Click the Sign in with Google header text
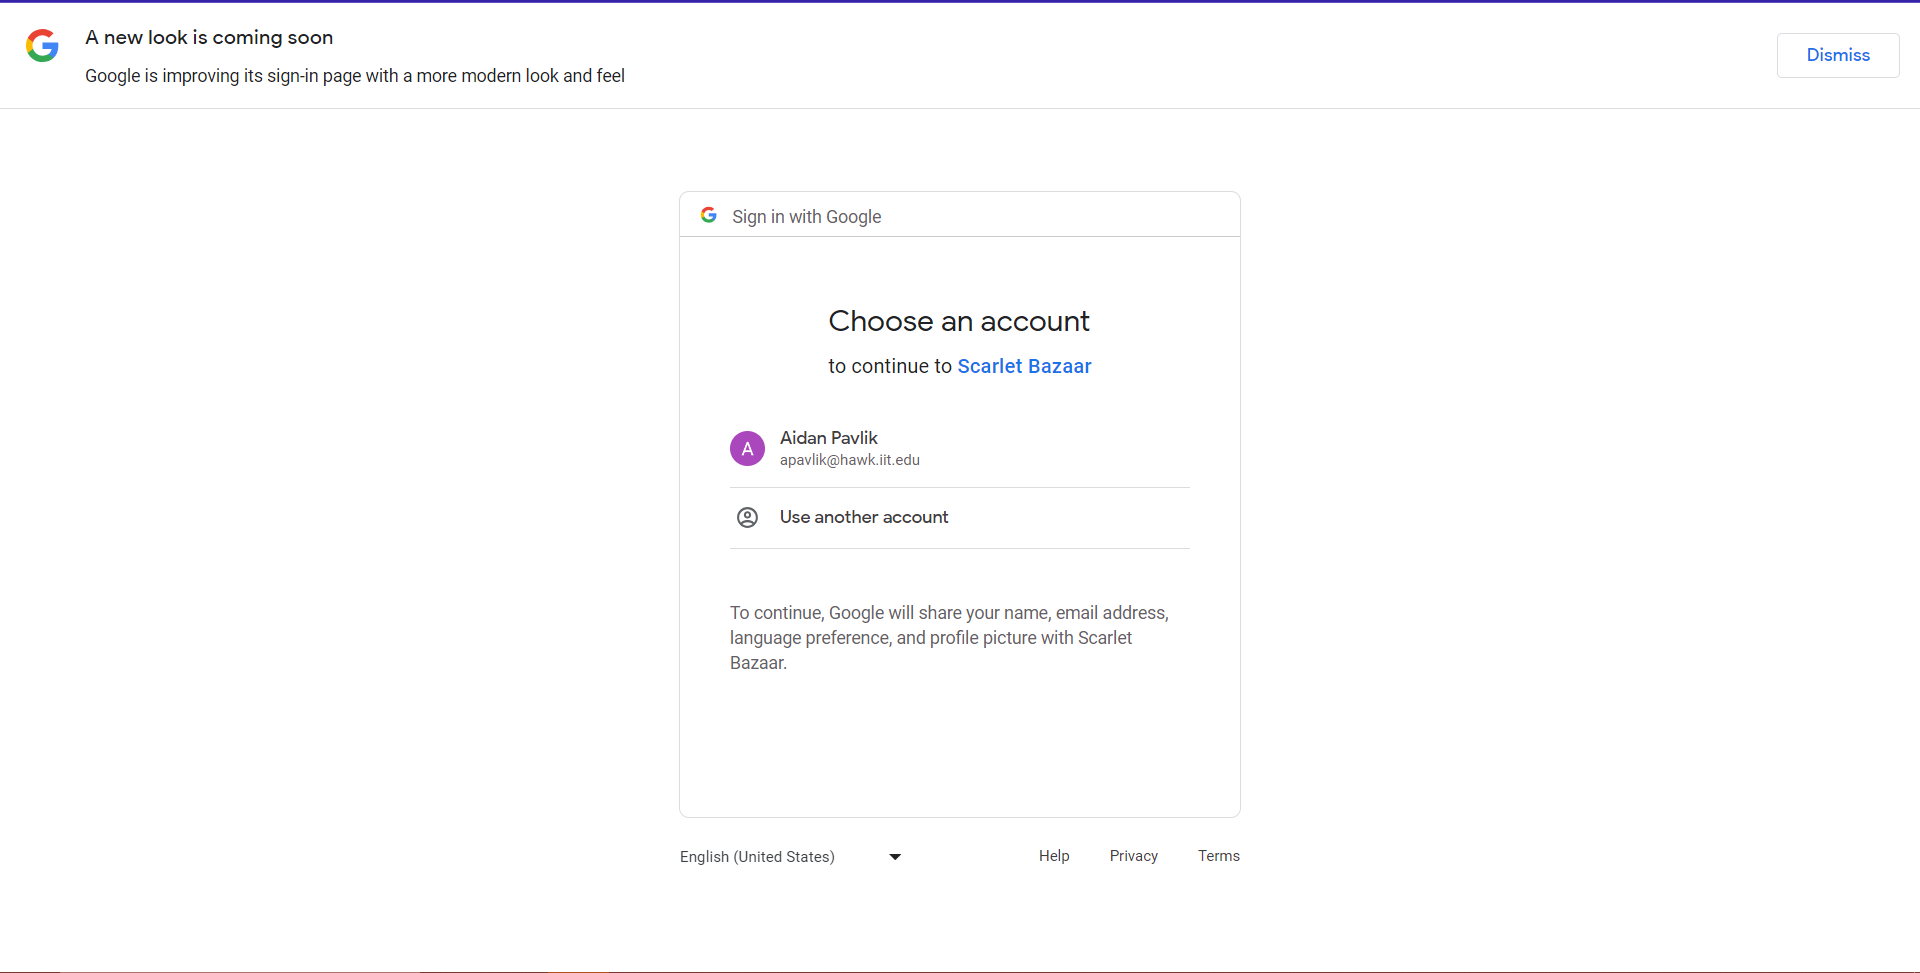 (806, 217)
